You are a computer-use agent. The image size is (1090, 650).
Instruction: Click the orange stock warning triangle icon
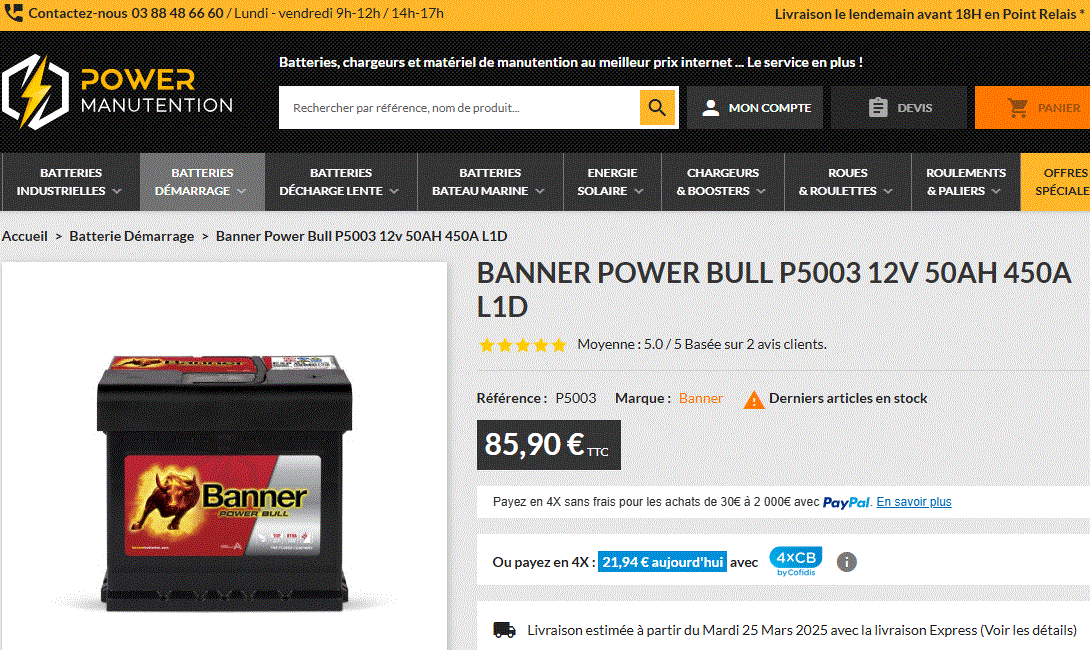click(x=754, y=400)
